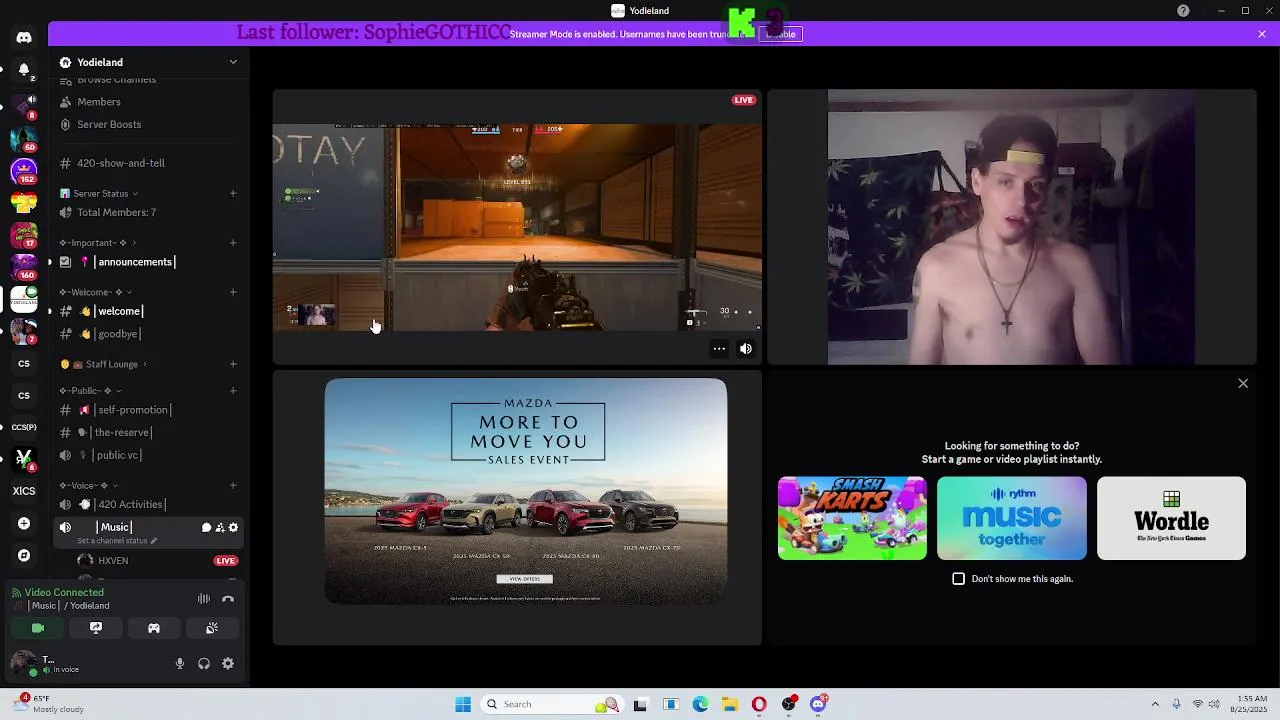Screen dimensions: 1280x720
Task: Click the Add a Server plus icon
Action: (x=24, y=523)
